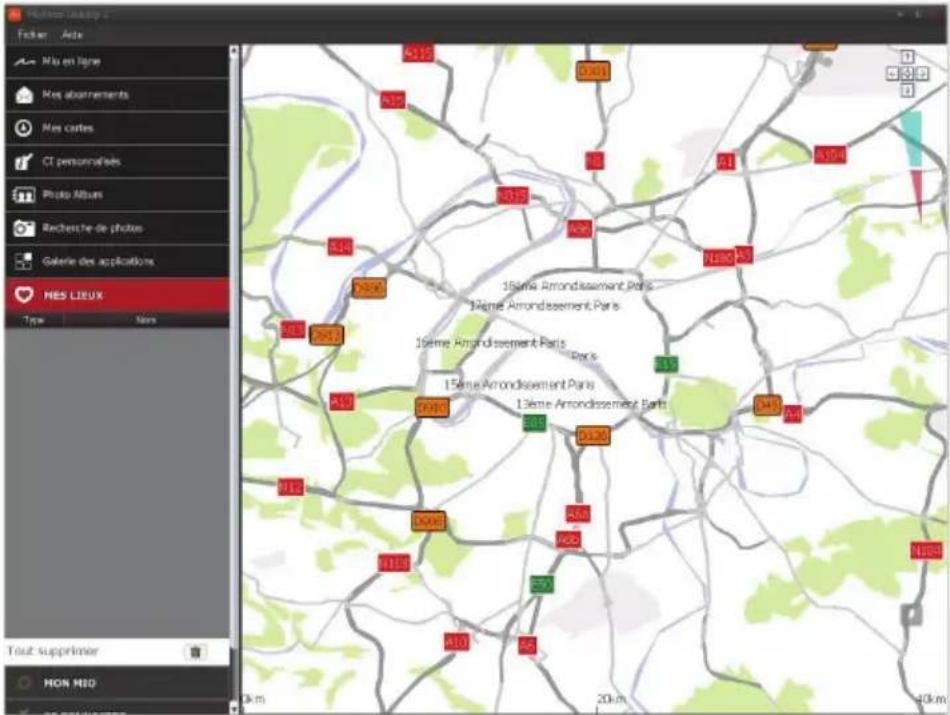Open the Mes abonnements envelope item
The image size is (950, 715).
click(x=117, y=95)
